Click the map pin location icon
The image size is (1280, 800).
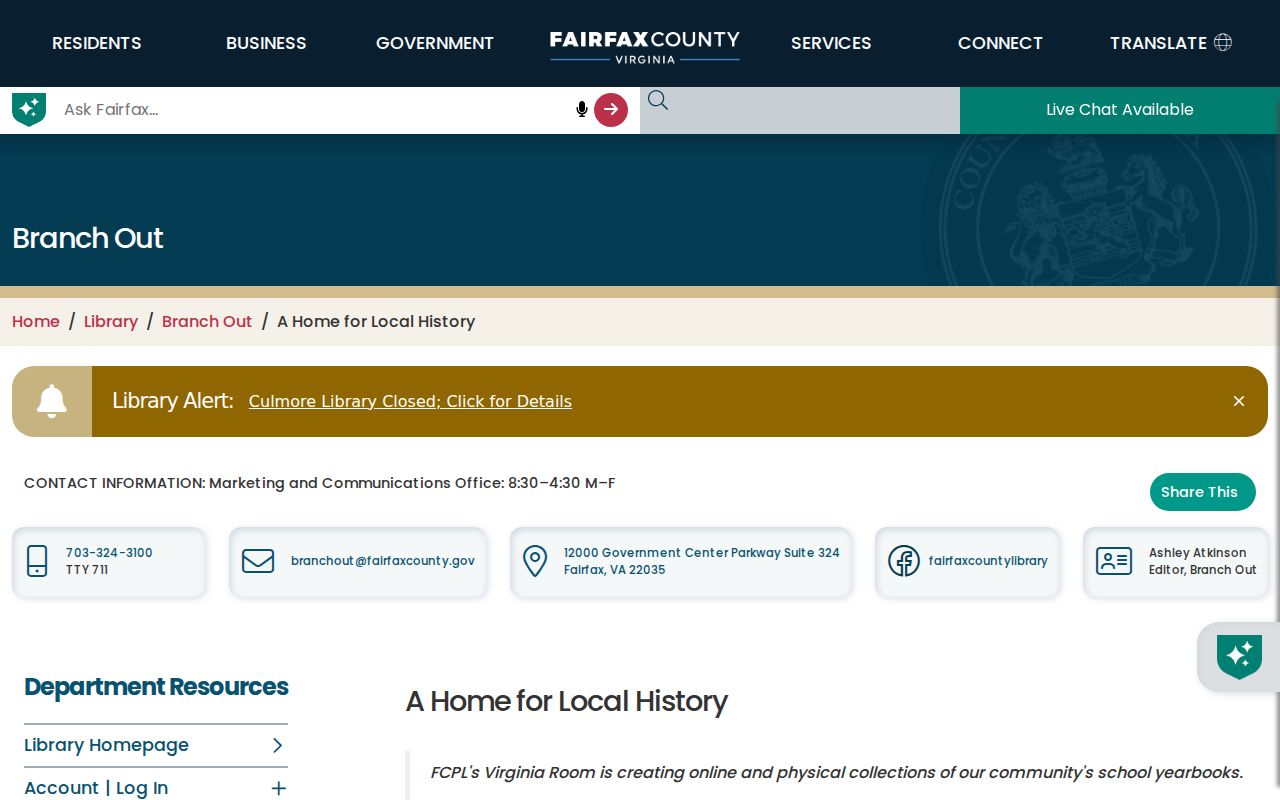point(536,561)
